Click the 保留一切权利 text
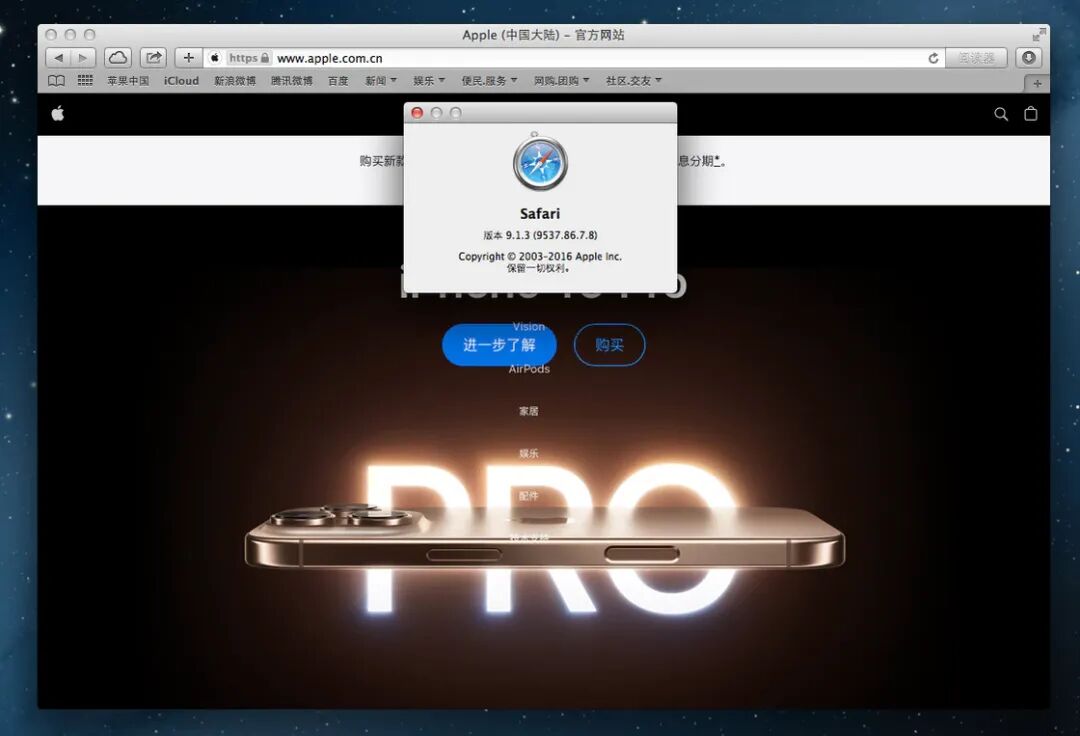1080x736 pixels. [x=540, y=269]
